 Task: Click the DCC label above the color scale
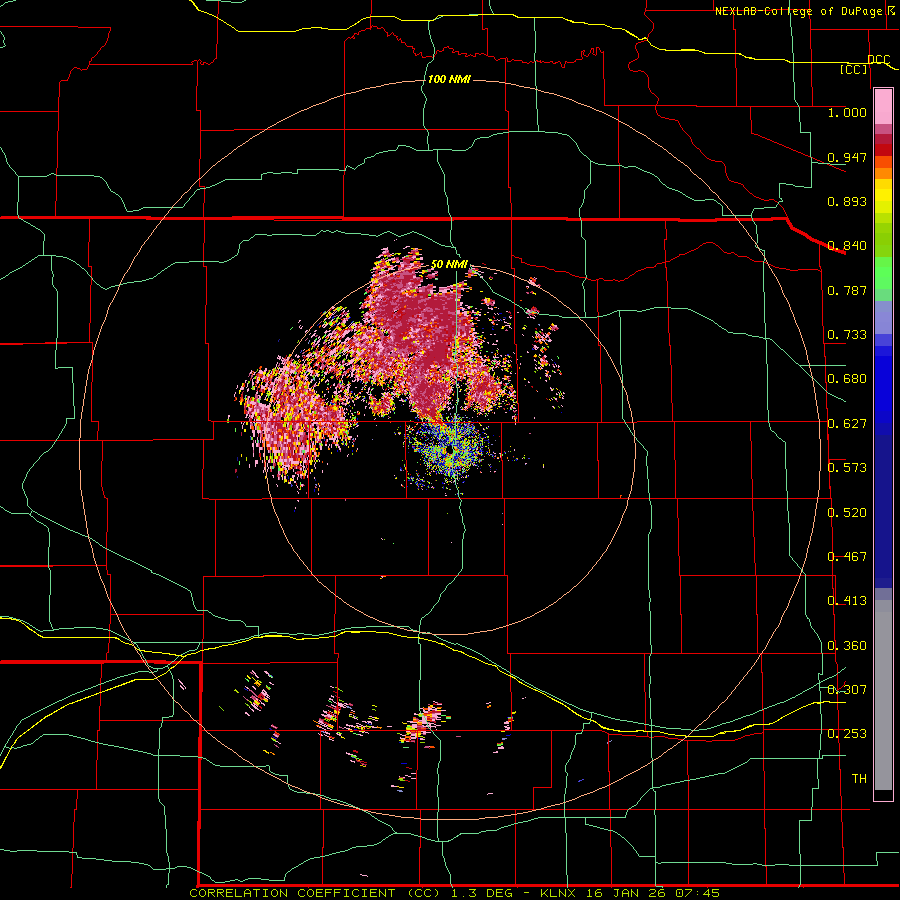pyautogui.click(x=878, y=60)
